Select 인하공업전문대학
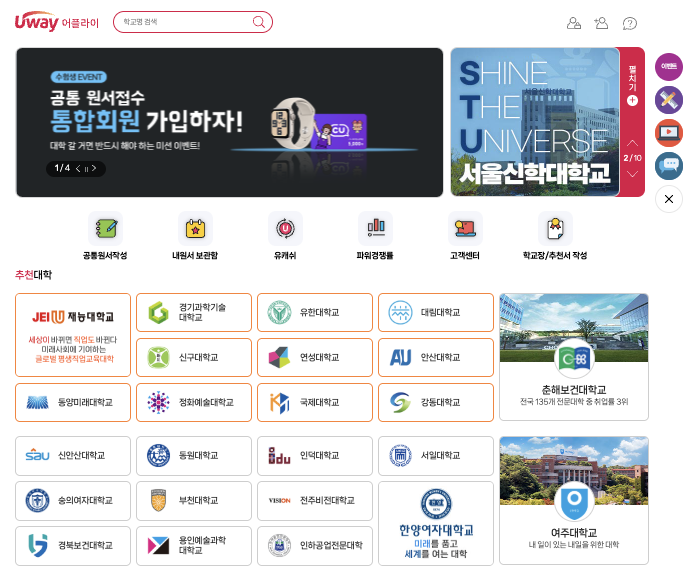 click(315, 546)
